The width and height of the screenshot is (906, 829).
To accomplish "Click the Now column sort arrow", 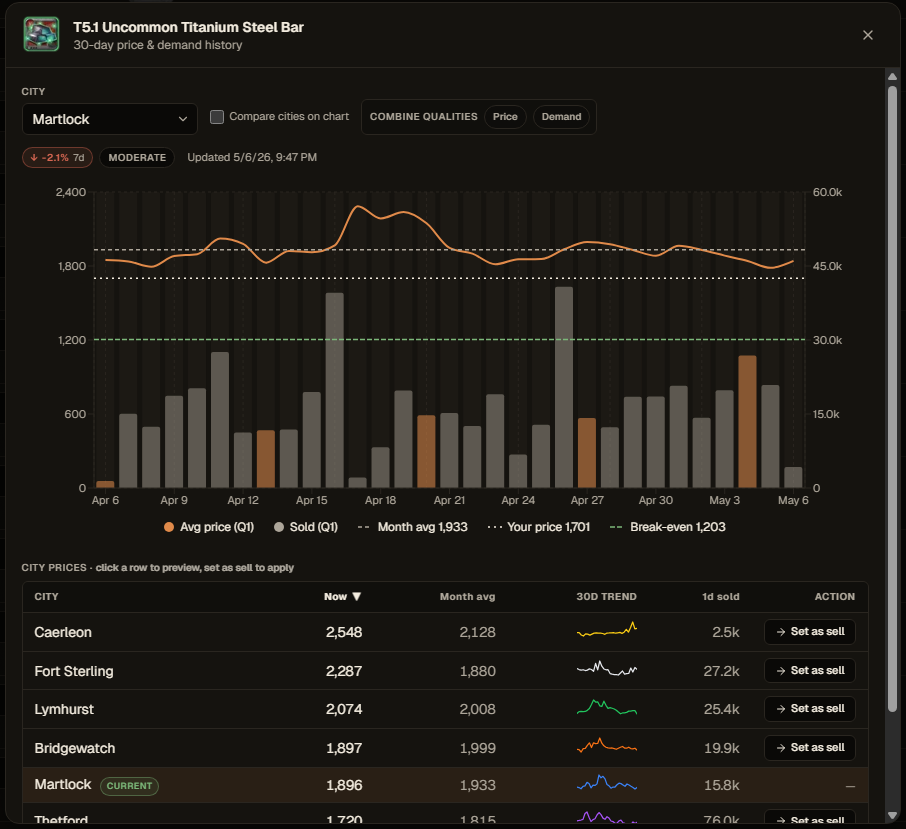I will [x=357, y=597].
